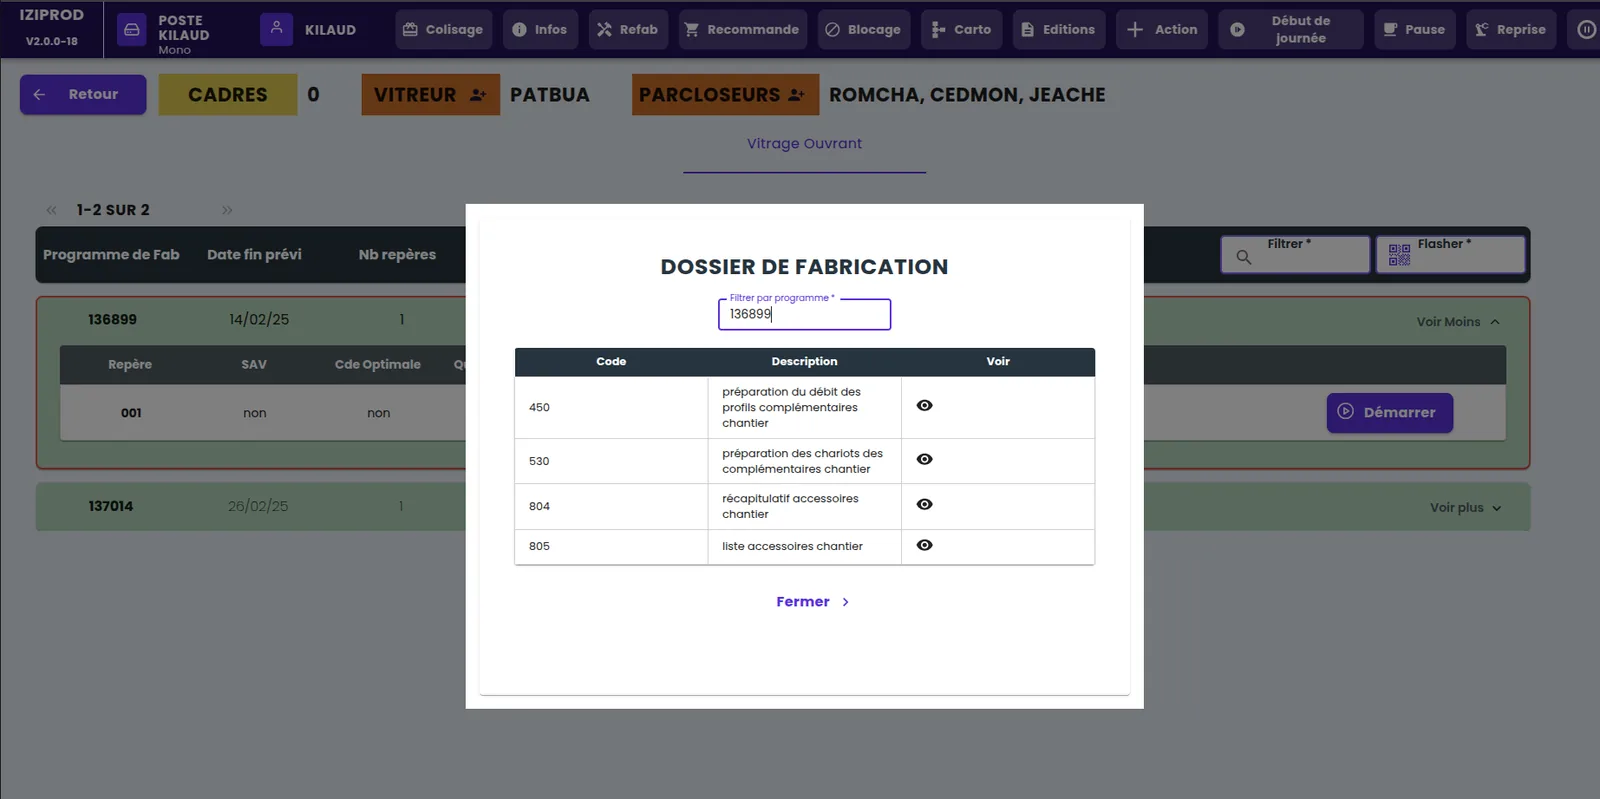1600x799 pixels.
Task: Go to previous page double chevron
Action: coord(51,210)
